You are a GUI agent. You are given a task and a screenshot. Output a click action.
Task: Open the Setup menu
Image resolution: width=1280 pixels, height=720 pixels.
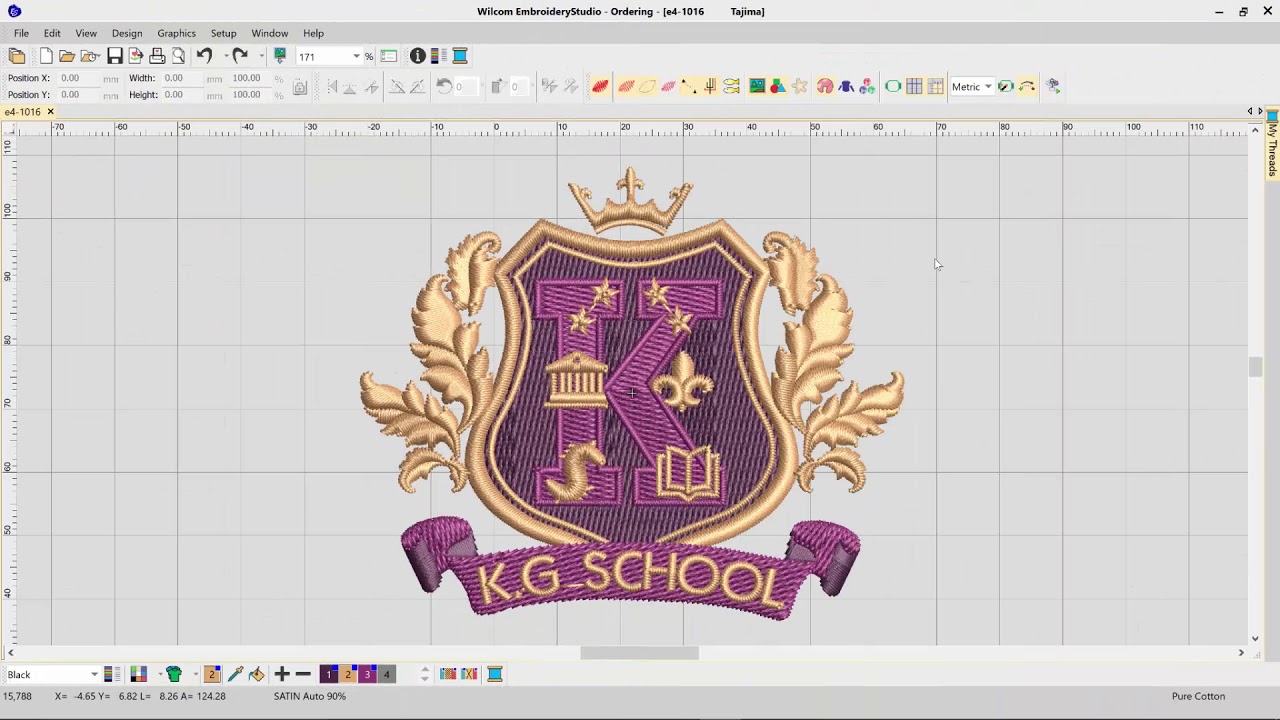tap(223, 33)
